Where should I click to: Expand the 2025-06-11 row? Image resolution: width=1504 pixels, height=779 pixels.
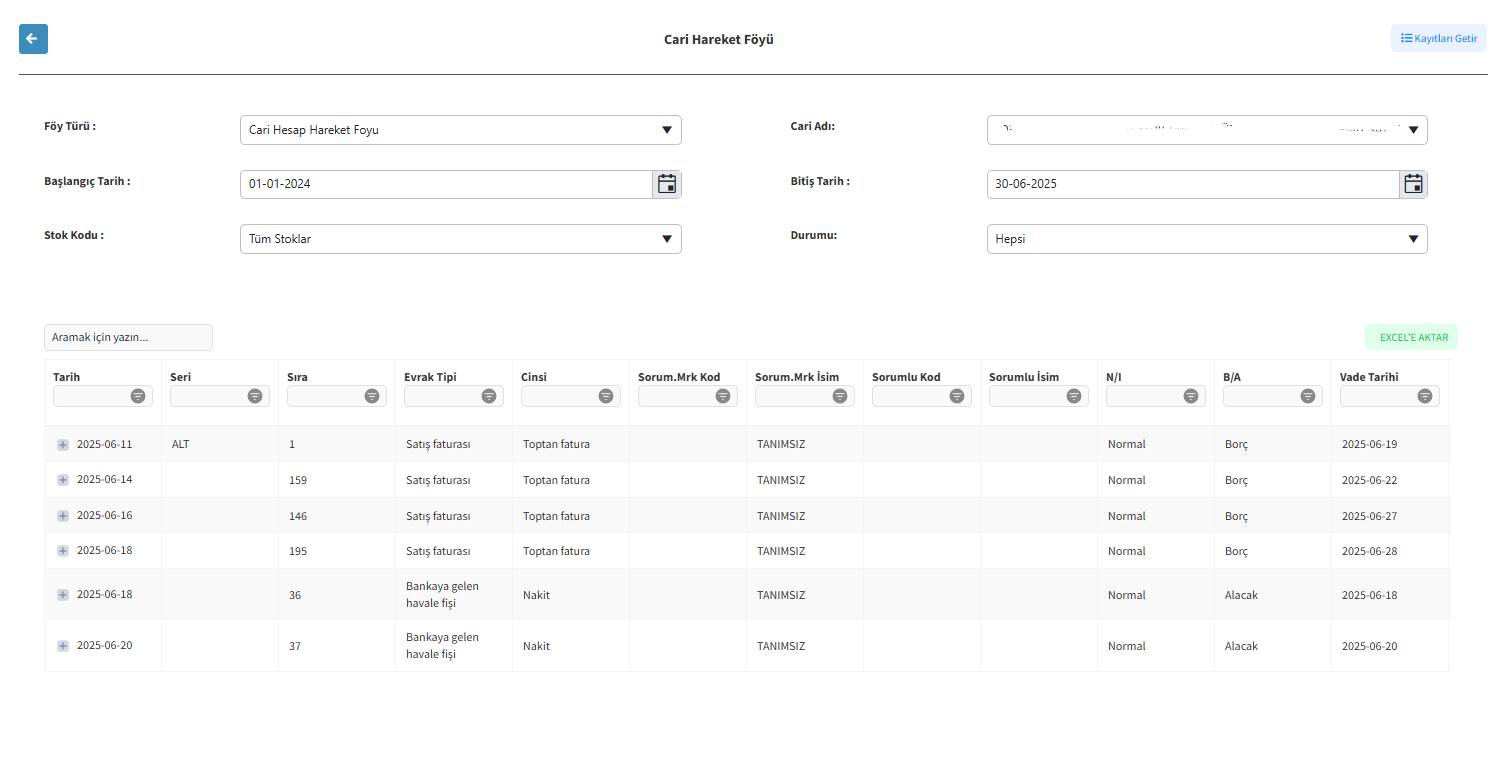(x=63, y=444)
